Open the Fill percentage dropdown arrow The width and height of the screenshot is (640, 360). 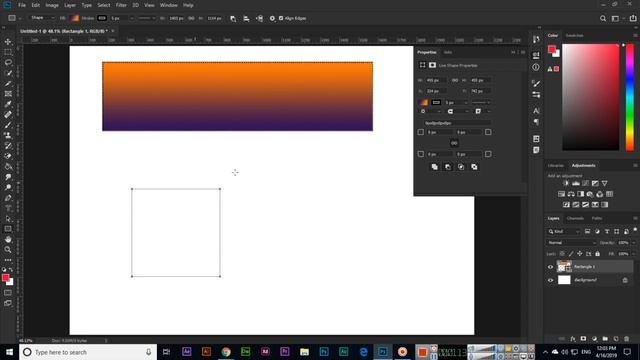pyautogui.click(x=633, y=254)
